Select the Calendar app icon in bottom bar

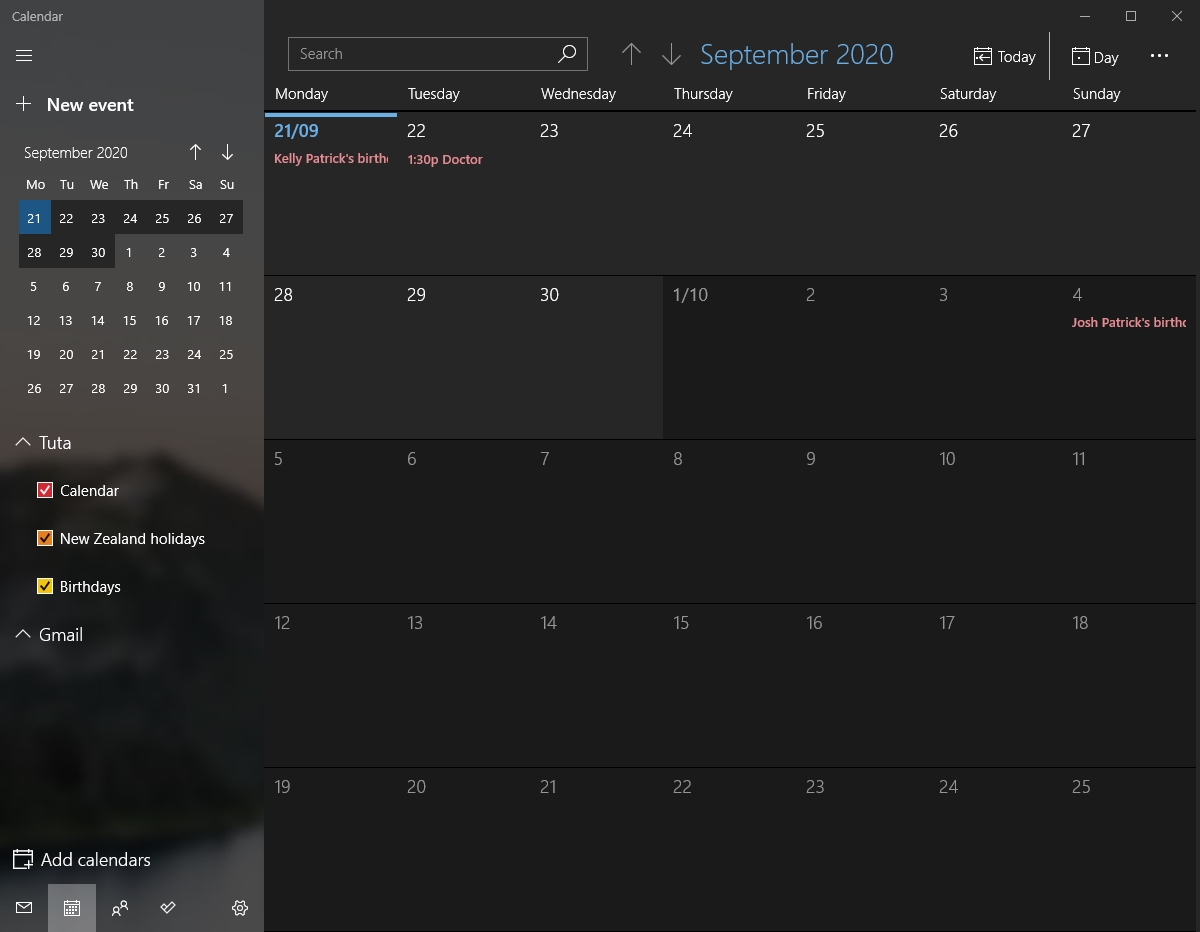click(x=72, y=908)
